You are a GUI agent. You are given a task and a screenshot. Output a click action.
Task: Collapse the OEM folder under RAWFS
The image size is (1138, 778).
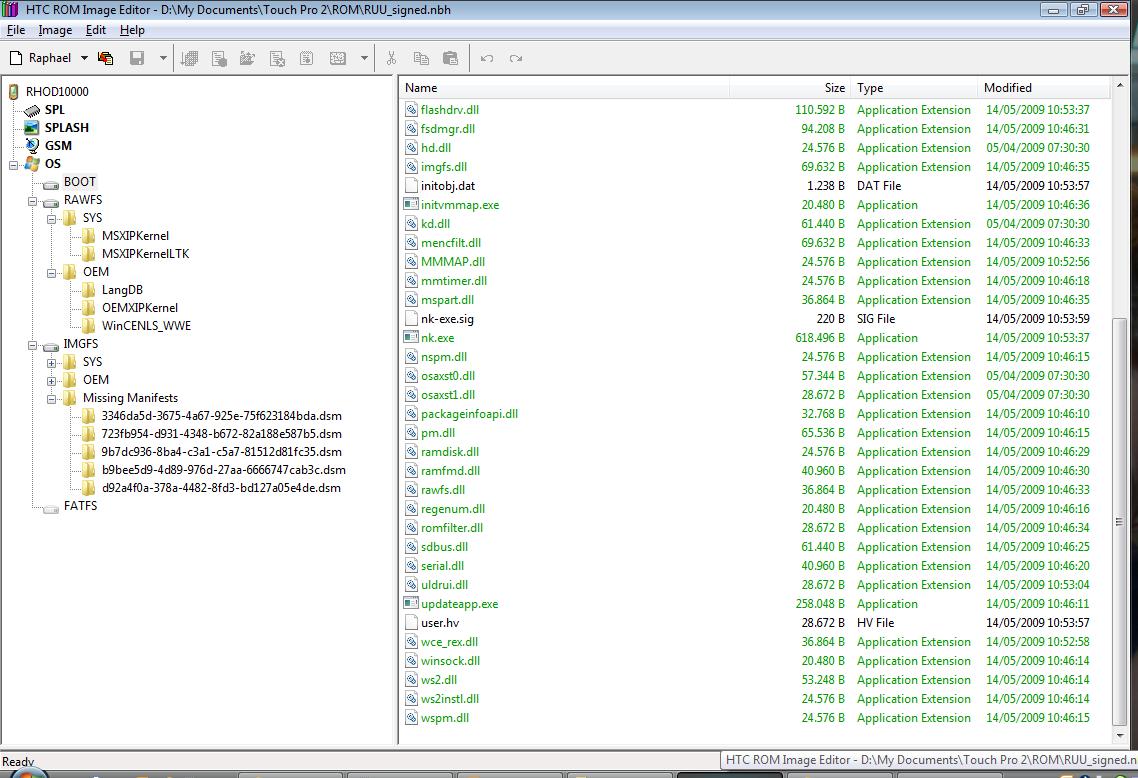coord(52,273)
